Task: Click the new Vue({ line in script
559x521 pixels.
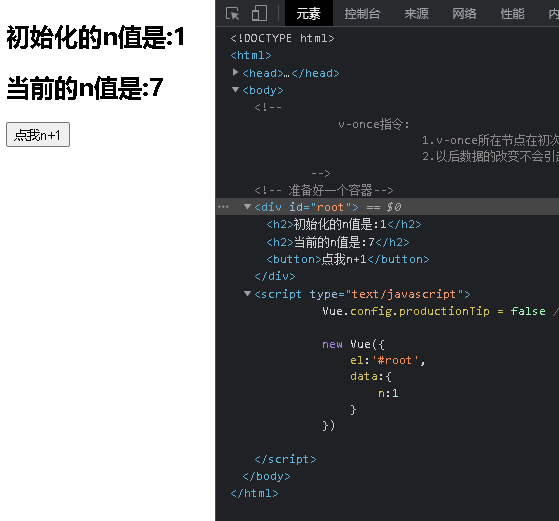Action: pos(353,344)
